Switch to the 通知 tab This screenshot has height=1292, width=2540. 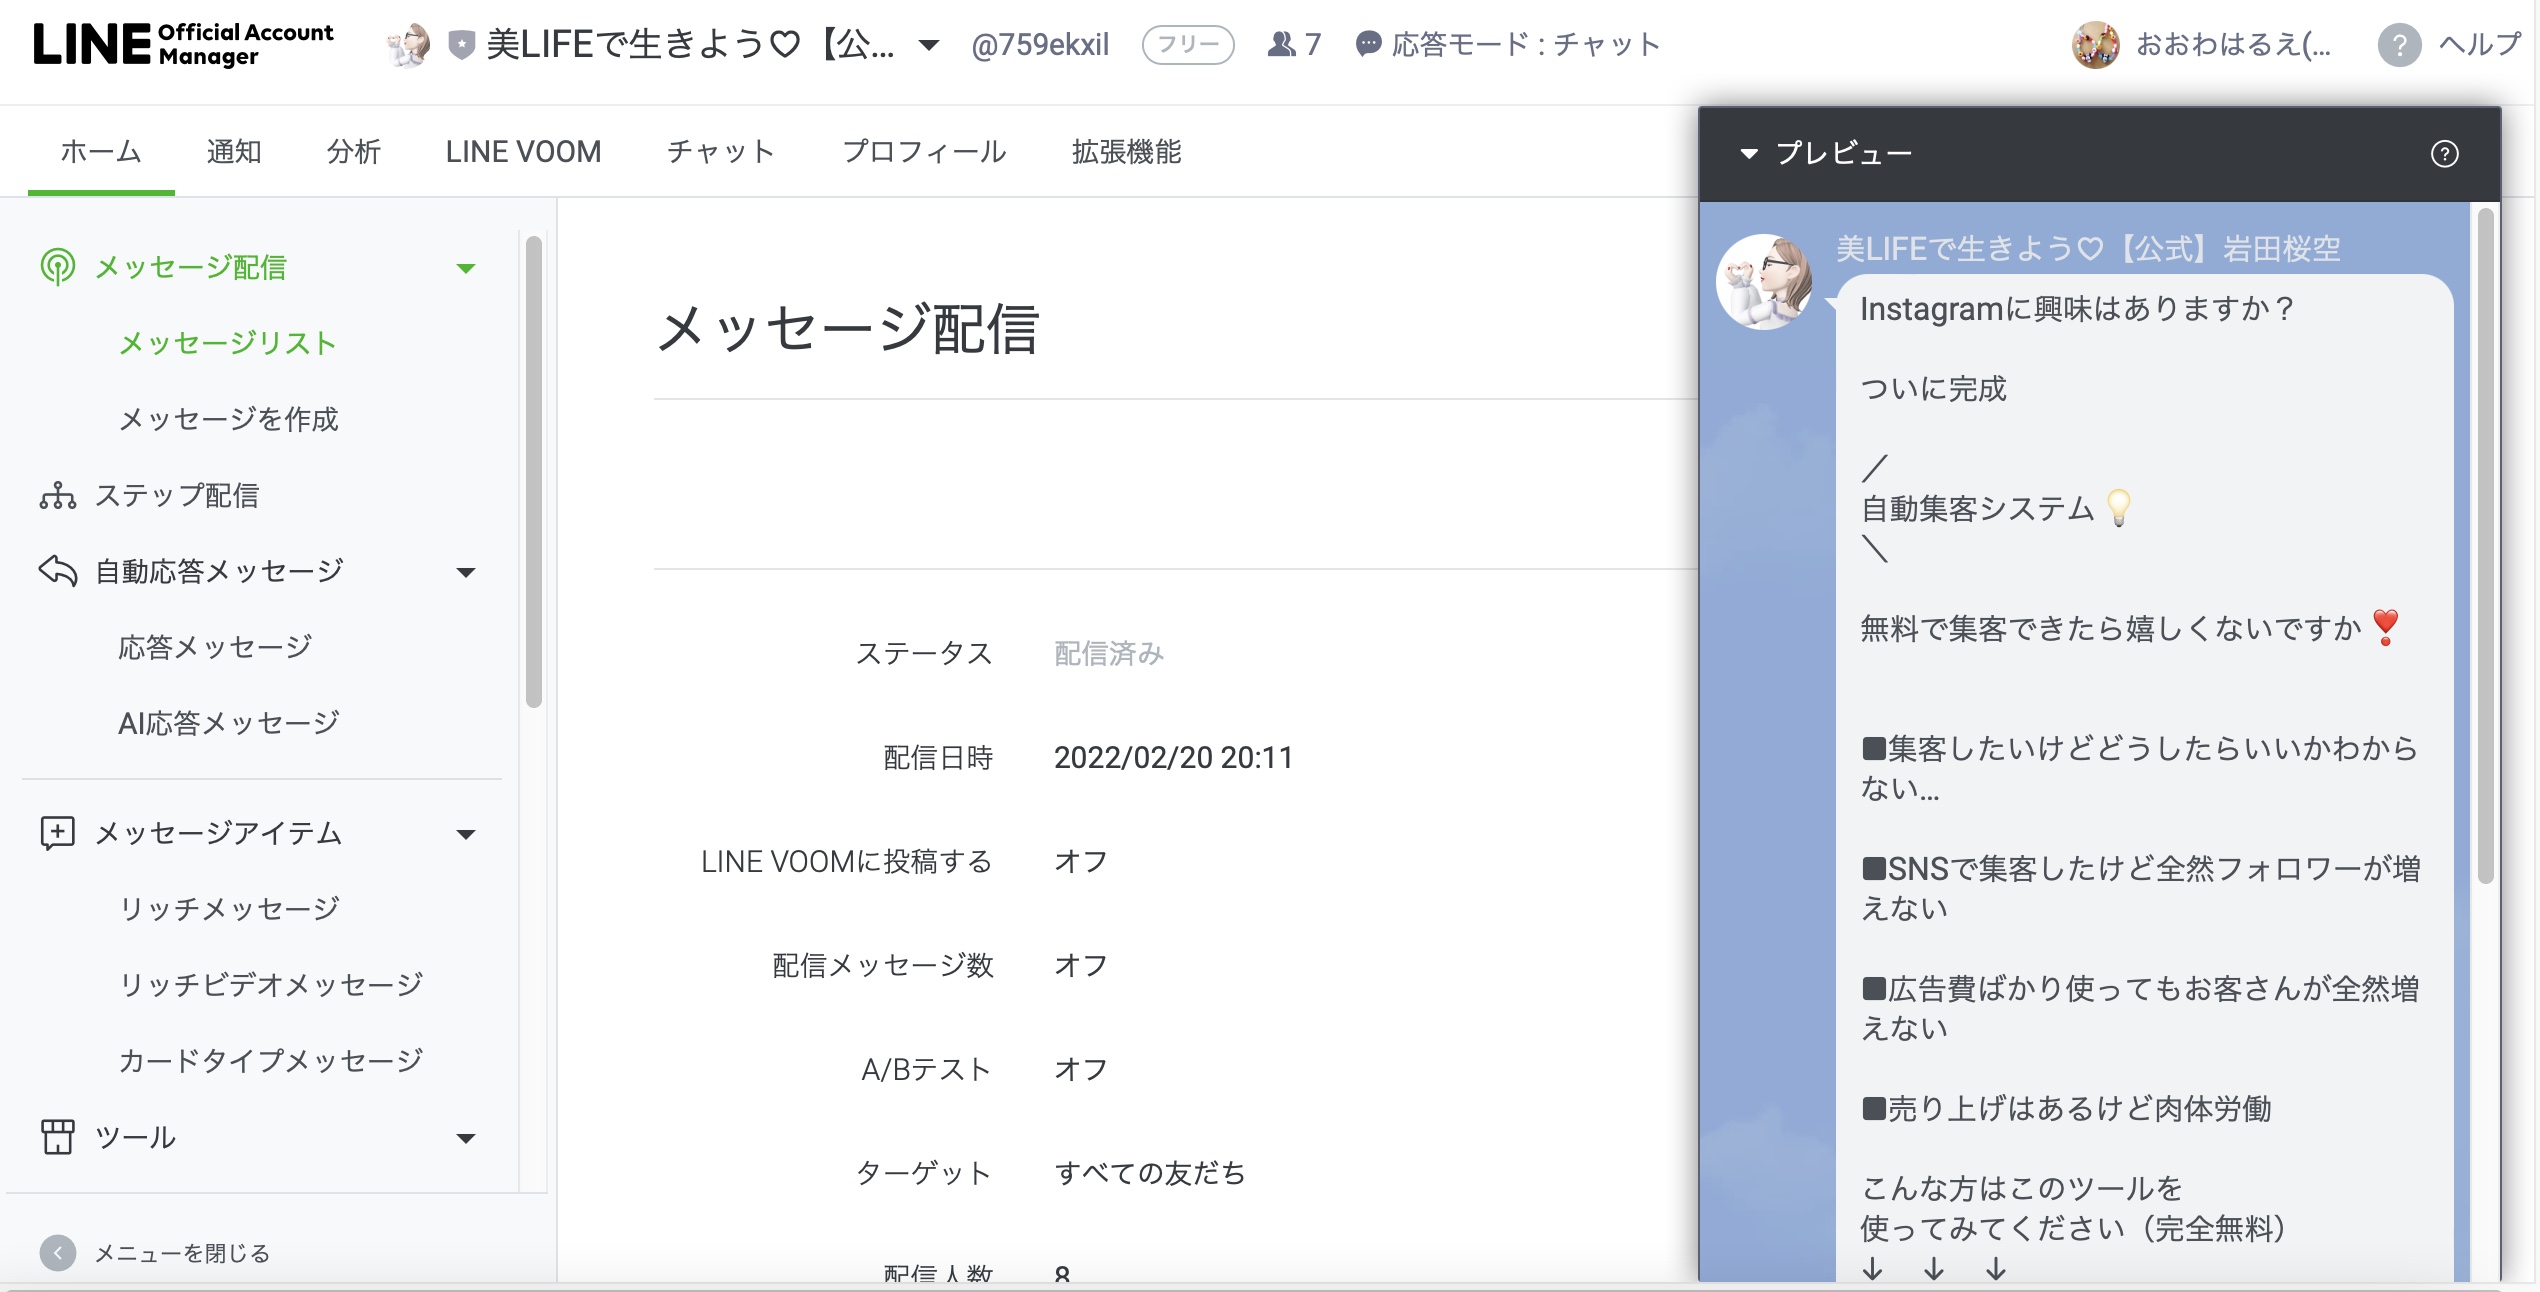coord(234,151)
